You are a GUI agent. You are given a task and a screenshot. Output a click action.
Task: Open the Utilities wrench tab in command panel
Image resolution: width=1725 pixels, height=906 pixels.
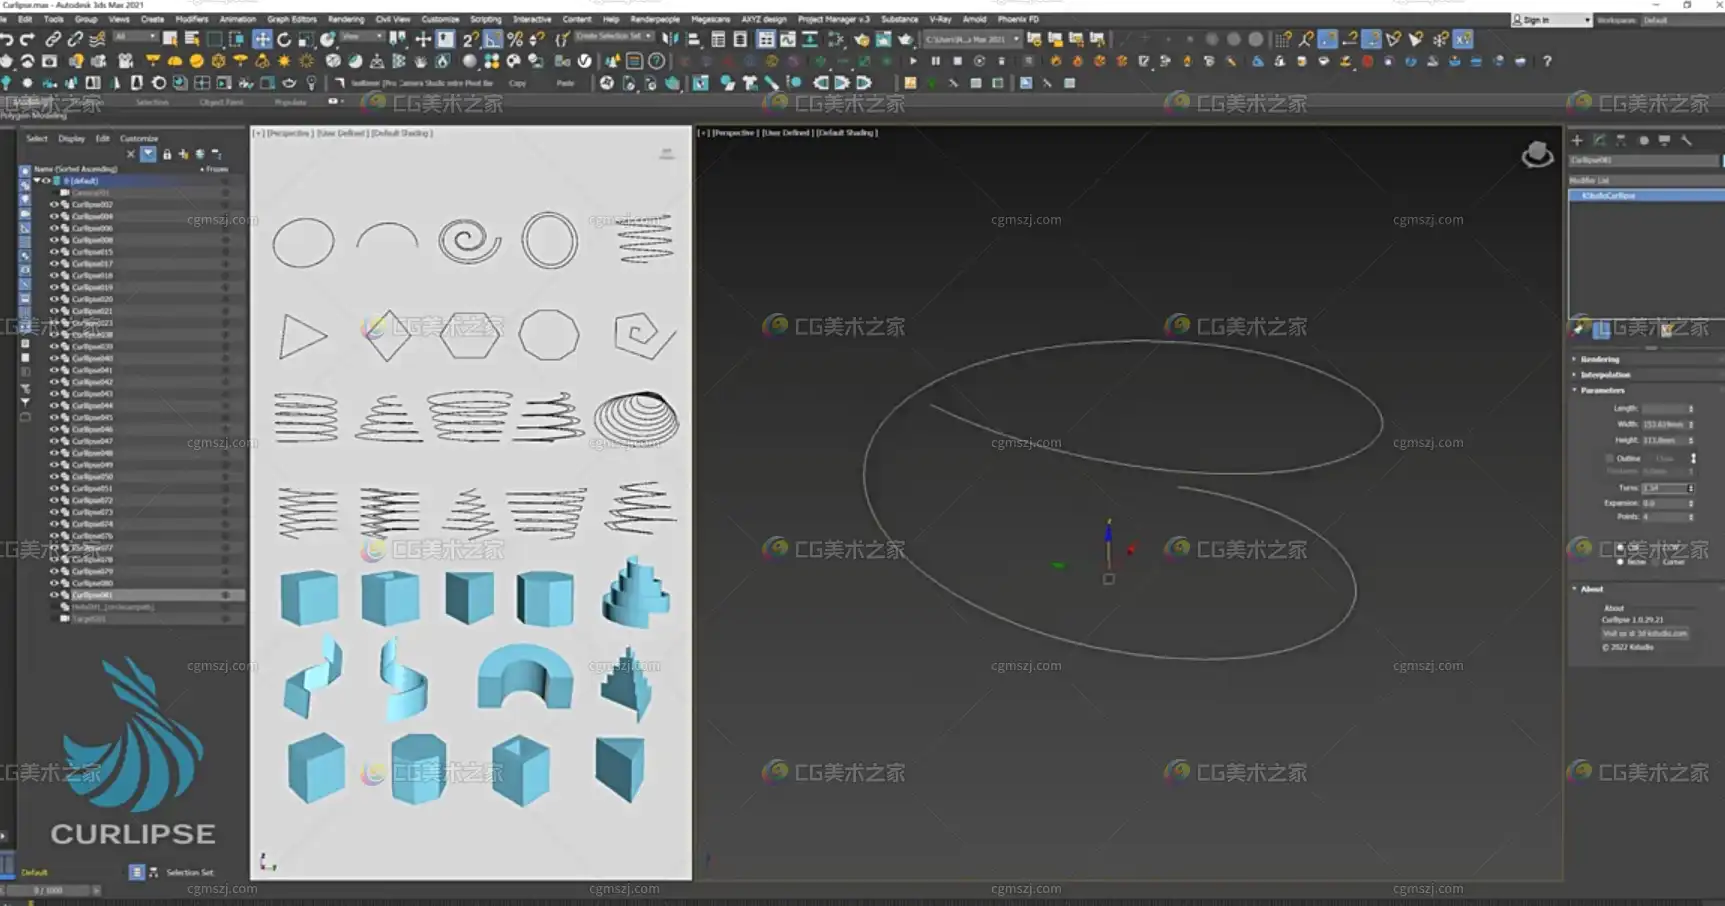pos(1686,140)
